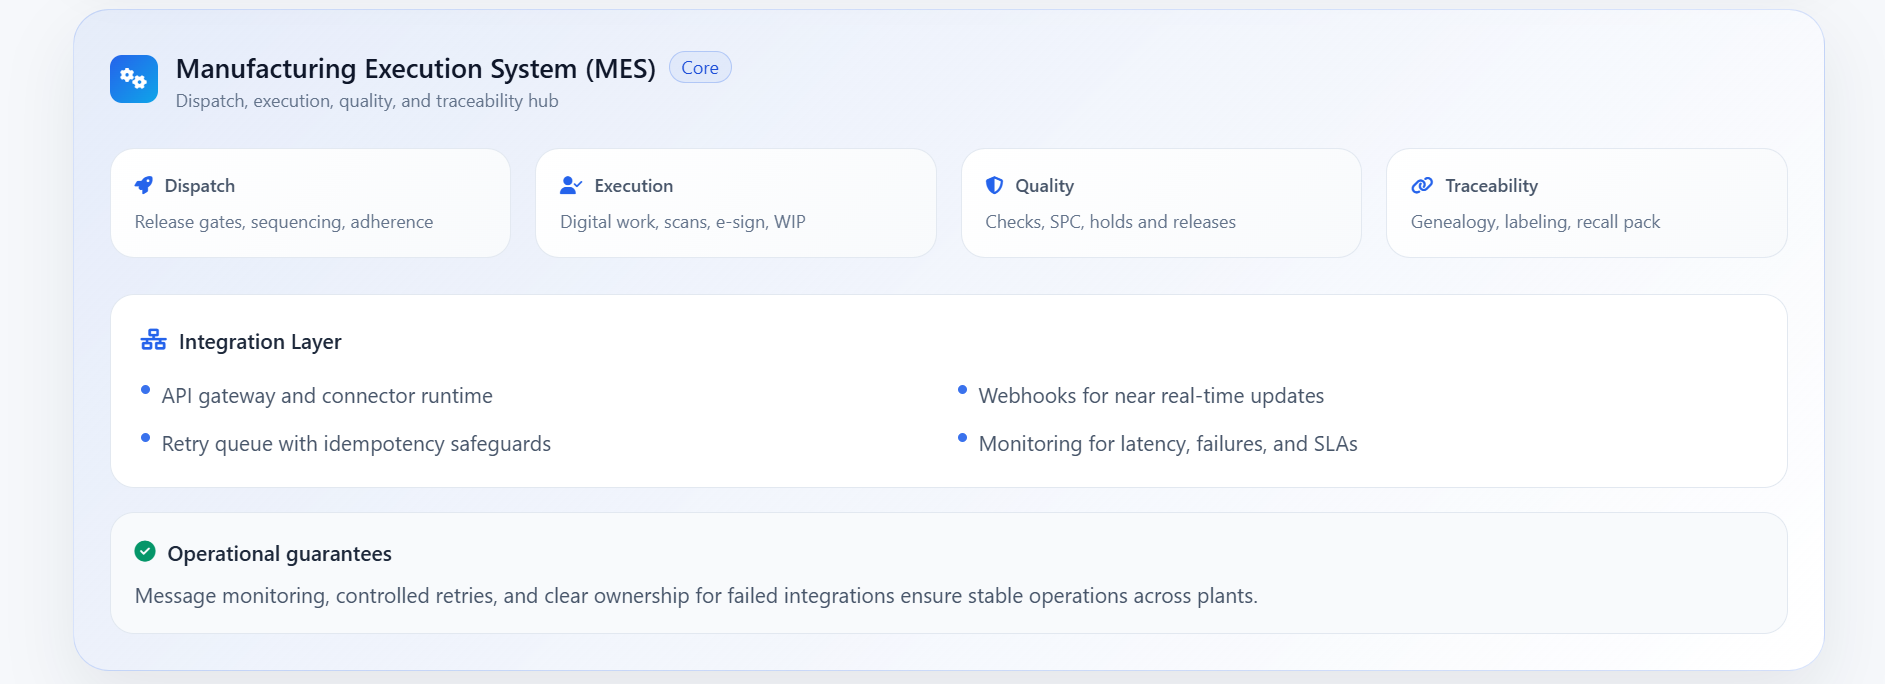The height and width of the screenshot is (684, 1885).
Task: Click the Dispatch rocket icon
Action: coord(144,185)
